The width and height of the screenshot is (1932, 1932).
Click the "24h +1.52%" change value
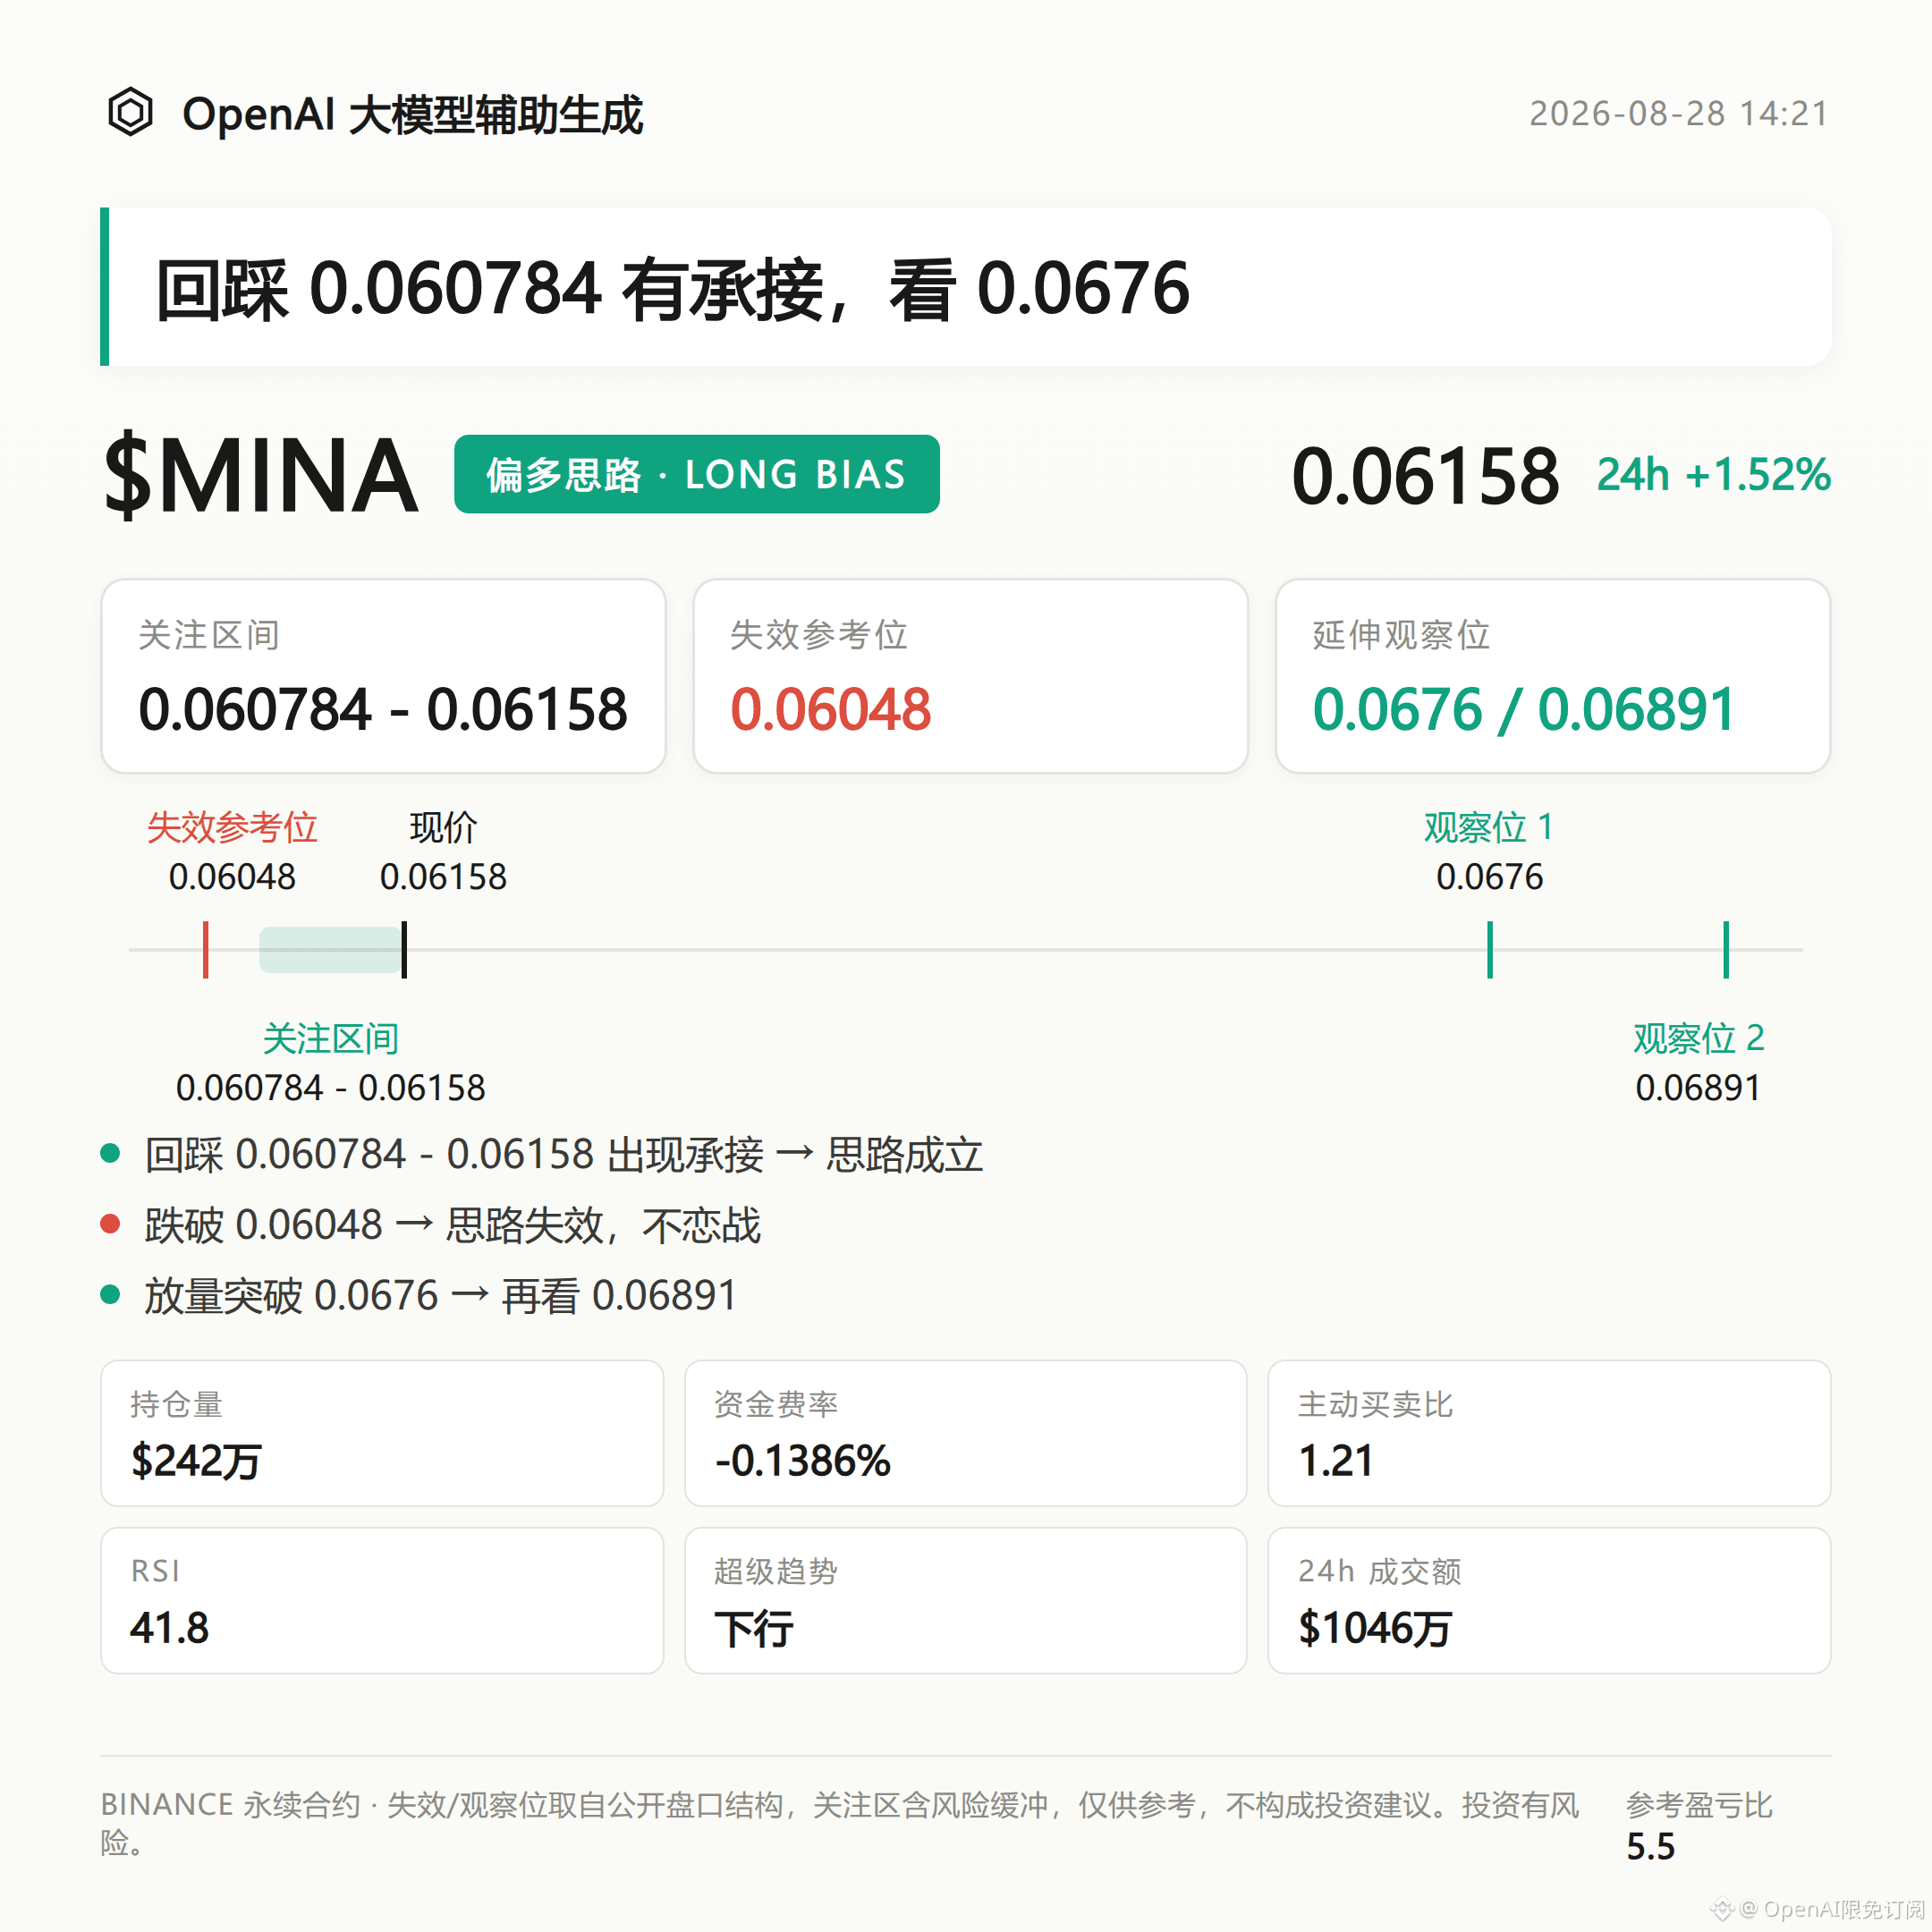tap(1713, 475)
